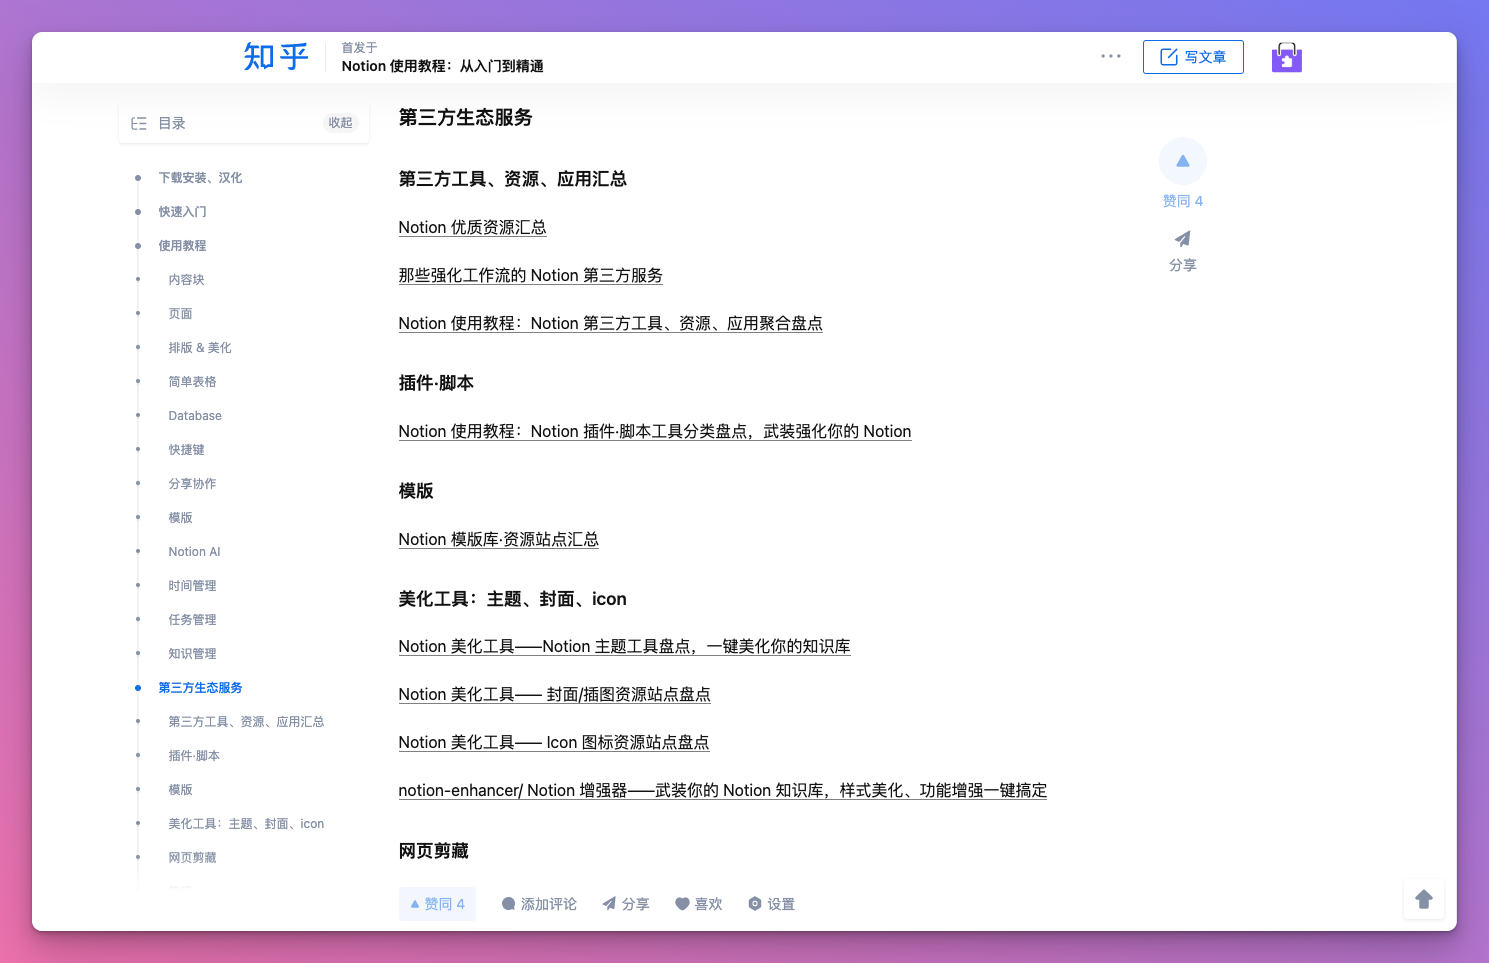Upvote using the floating triangle icon

1182,161
